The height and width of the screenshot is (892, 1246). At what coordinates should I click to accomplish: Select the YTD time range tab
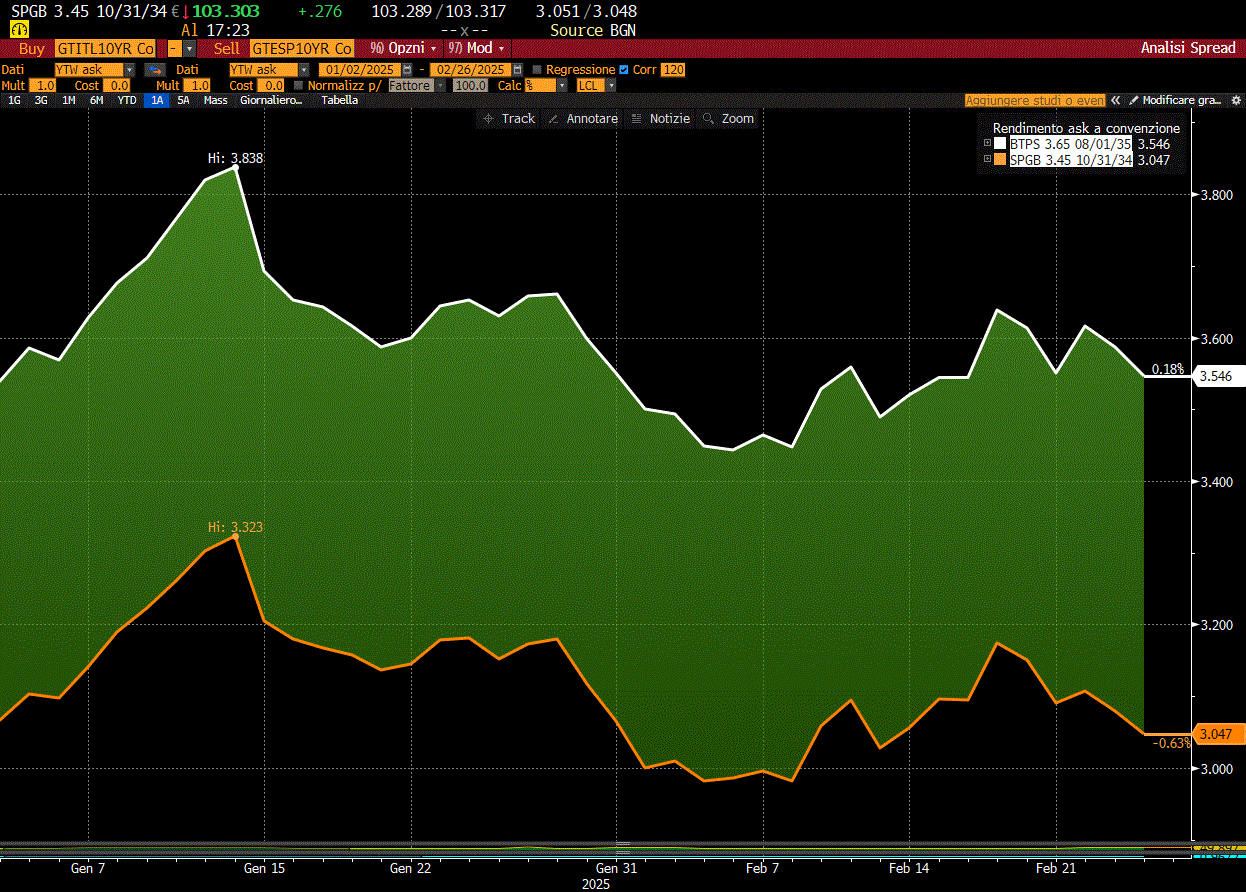point(127,100)
